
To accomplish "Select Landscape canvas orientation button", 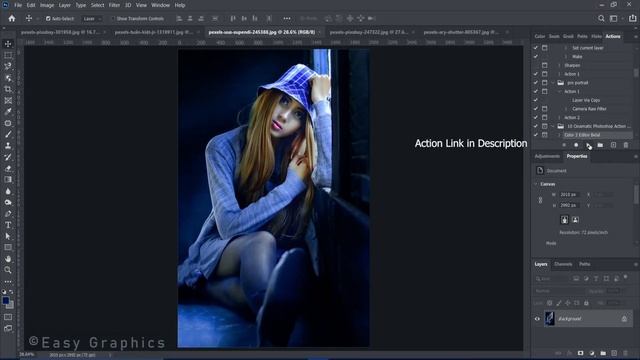I will coord(575,220).
